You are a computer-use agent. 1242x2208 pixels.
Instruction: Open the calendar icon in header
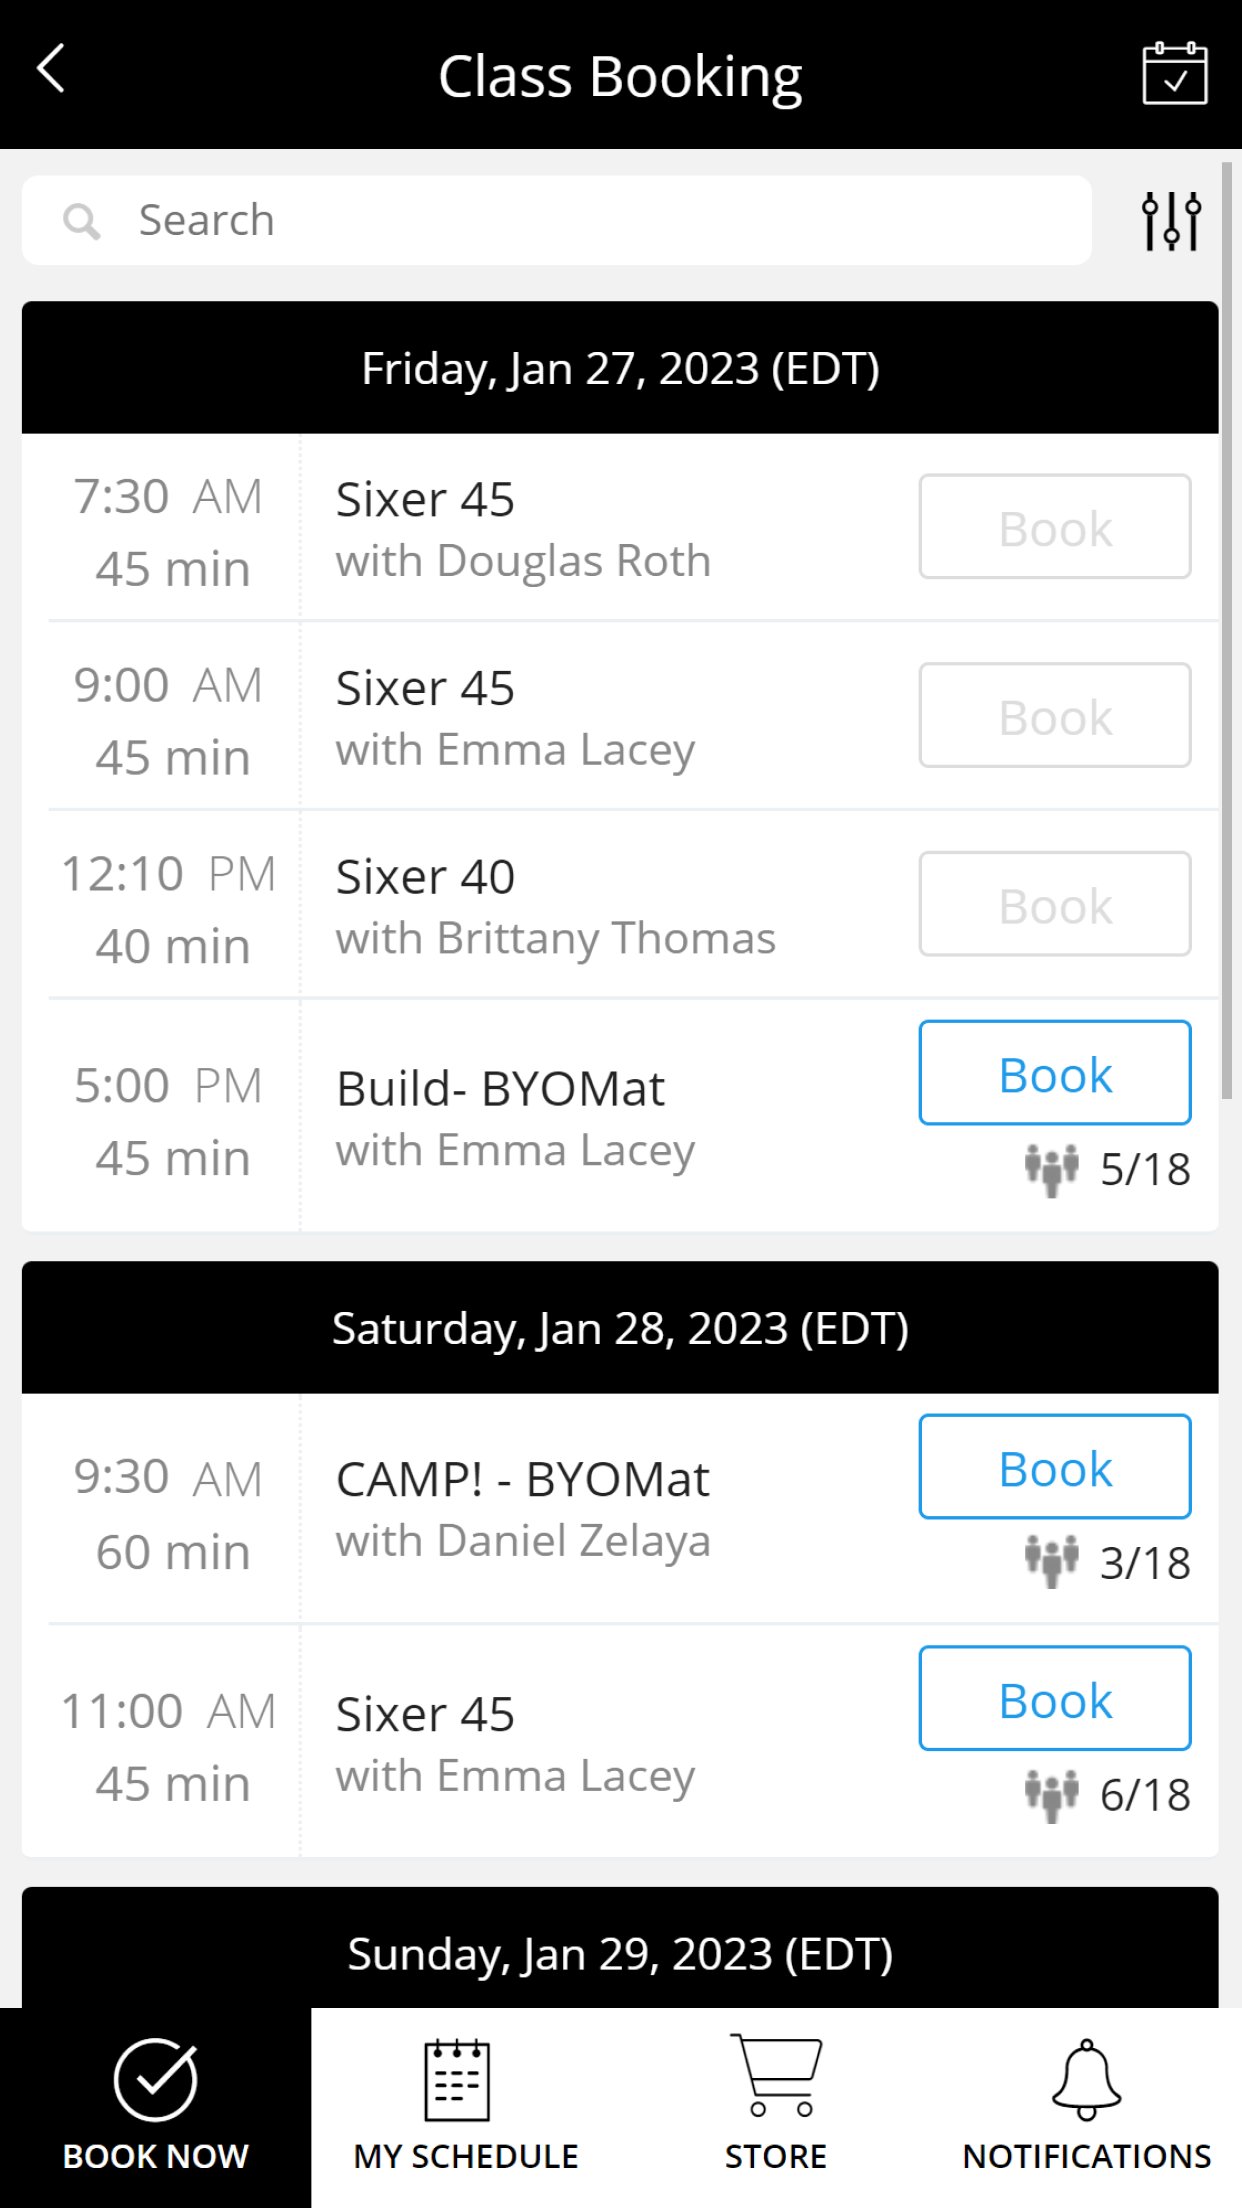click(x=1174, y=73)
